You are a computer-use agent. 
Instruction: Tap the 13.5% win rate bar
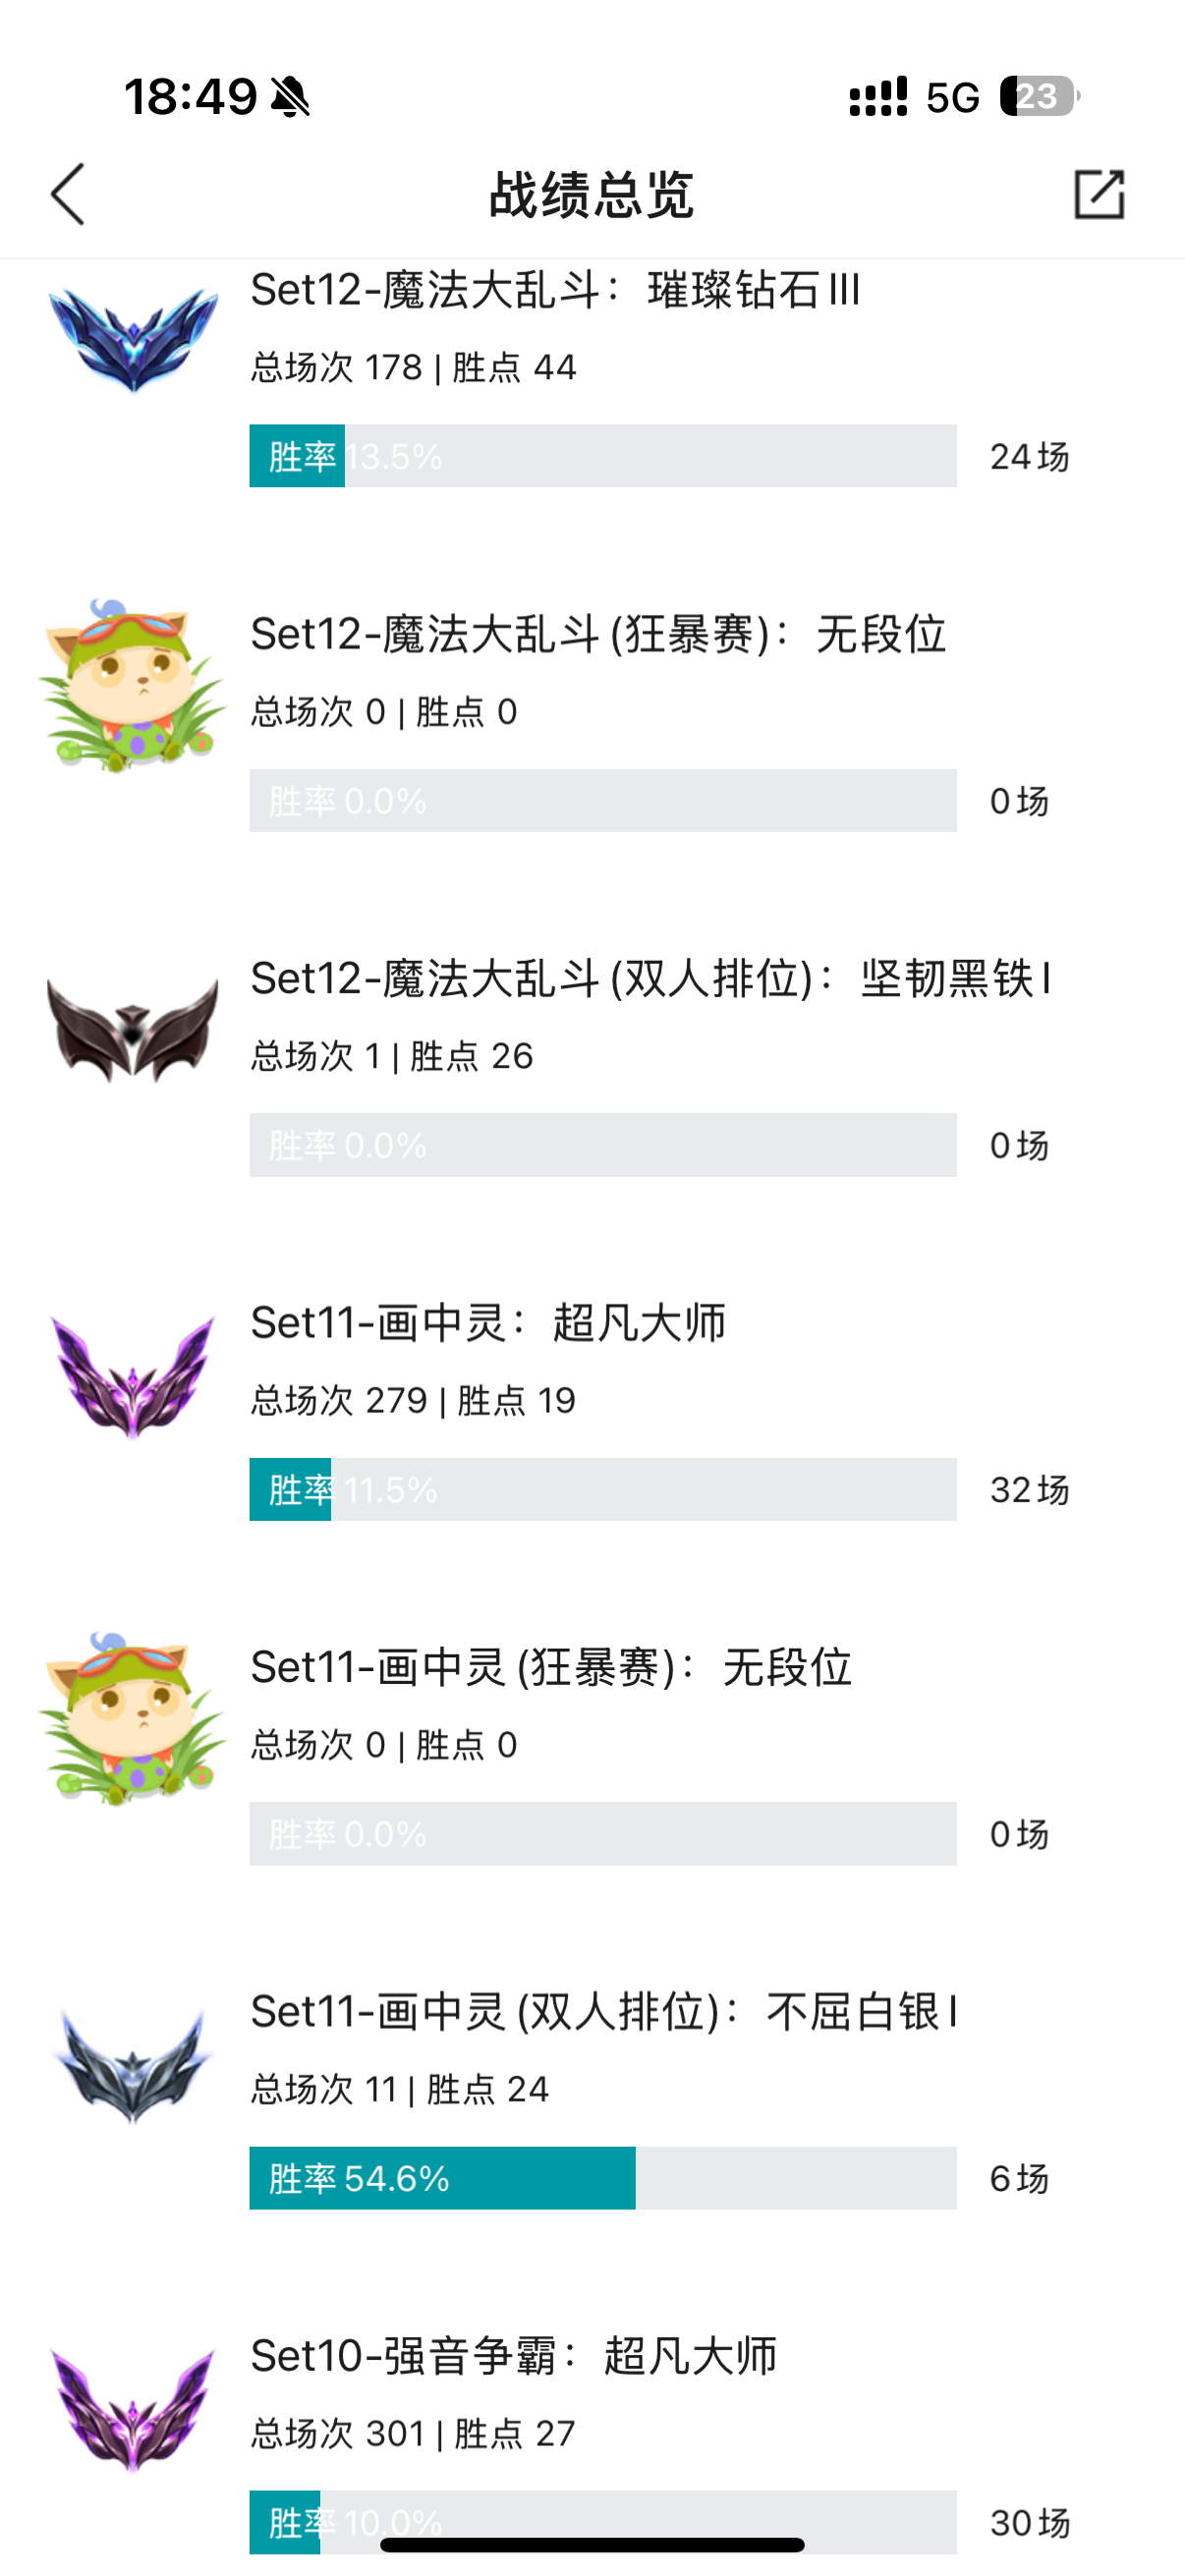(602, 456)
